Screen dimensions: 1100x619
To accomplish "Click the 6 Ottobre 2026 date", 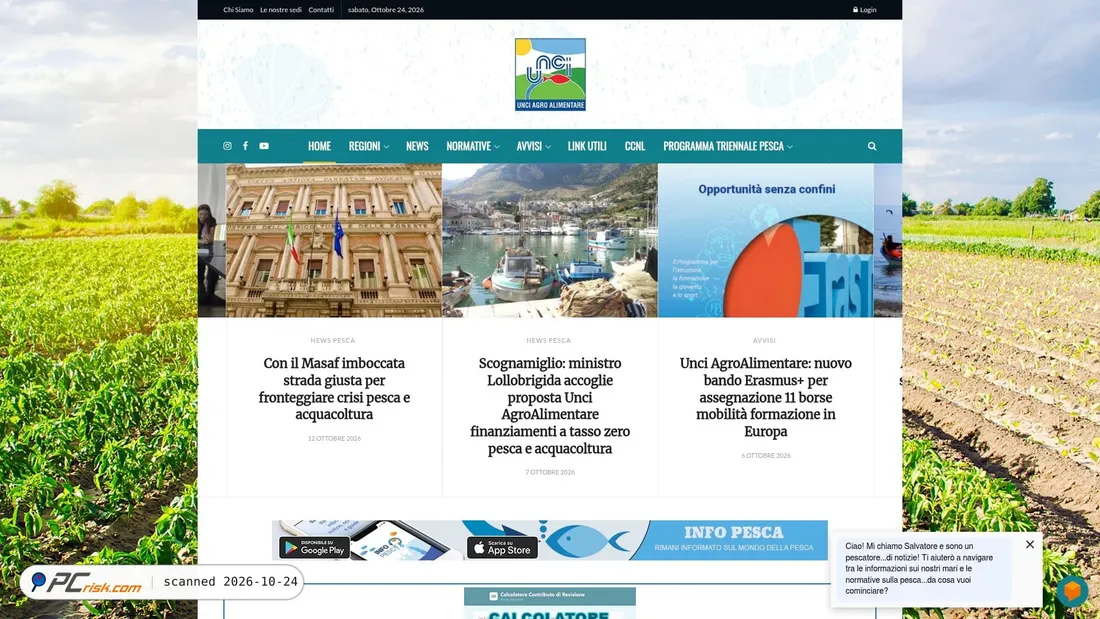I will point(765,455).
